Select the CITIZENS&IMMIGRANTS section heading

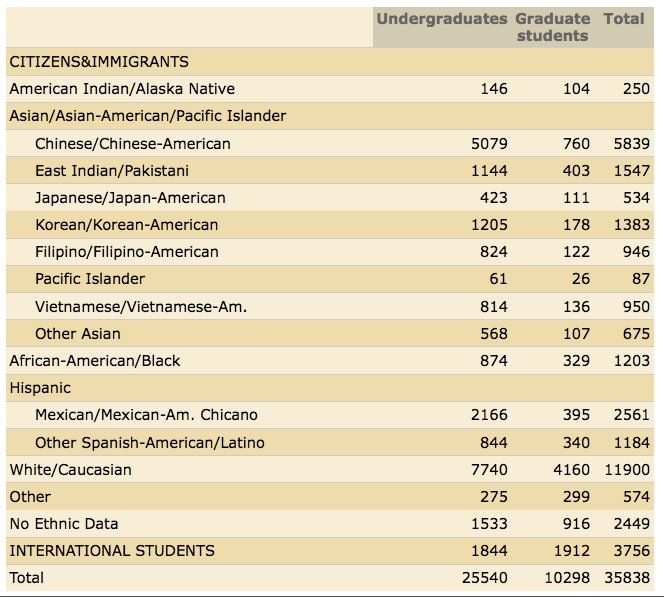point(99,62)
